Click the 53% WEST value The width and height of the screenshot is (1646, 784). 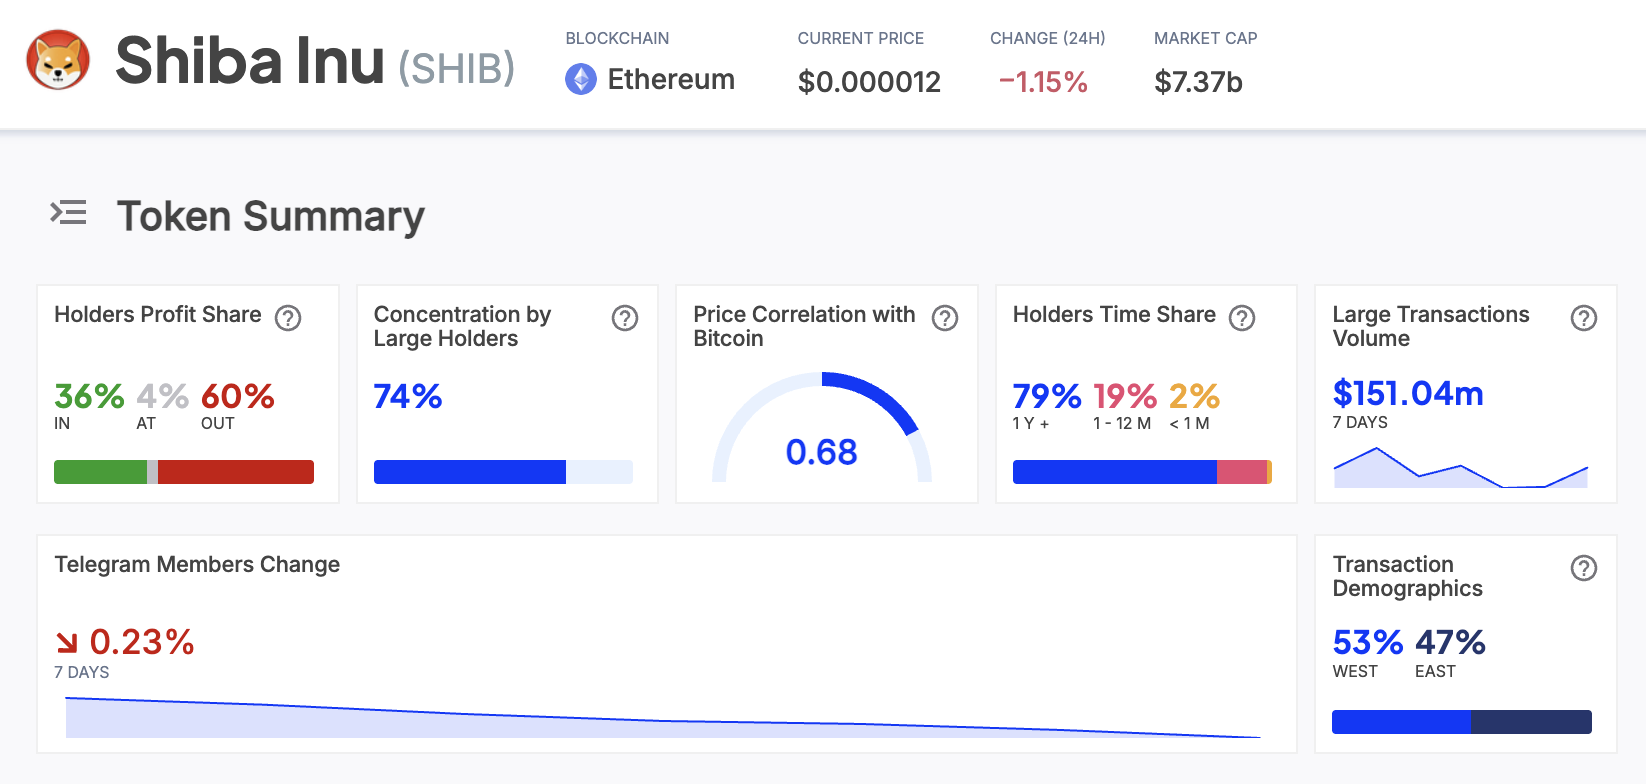[x=1368, y=642]
